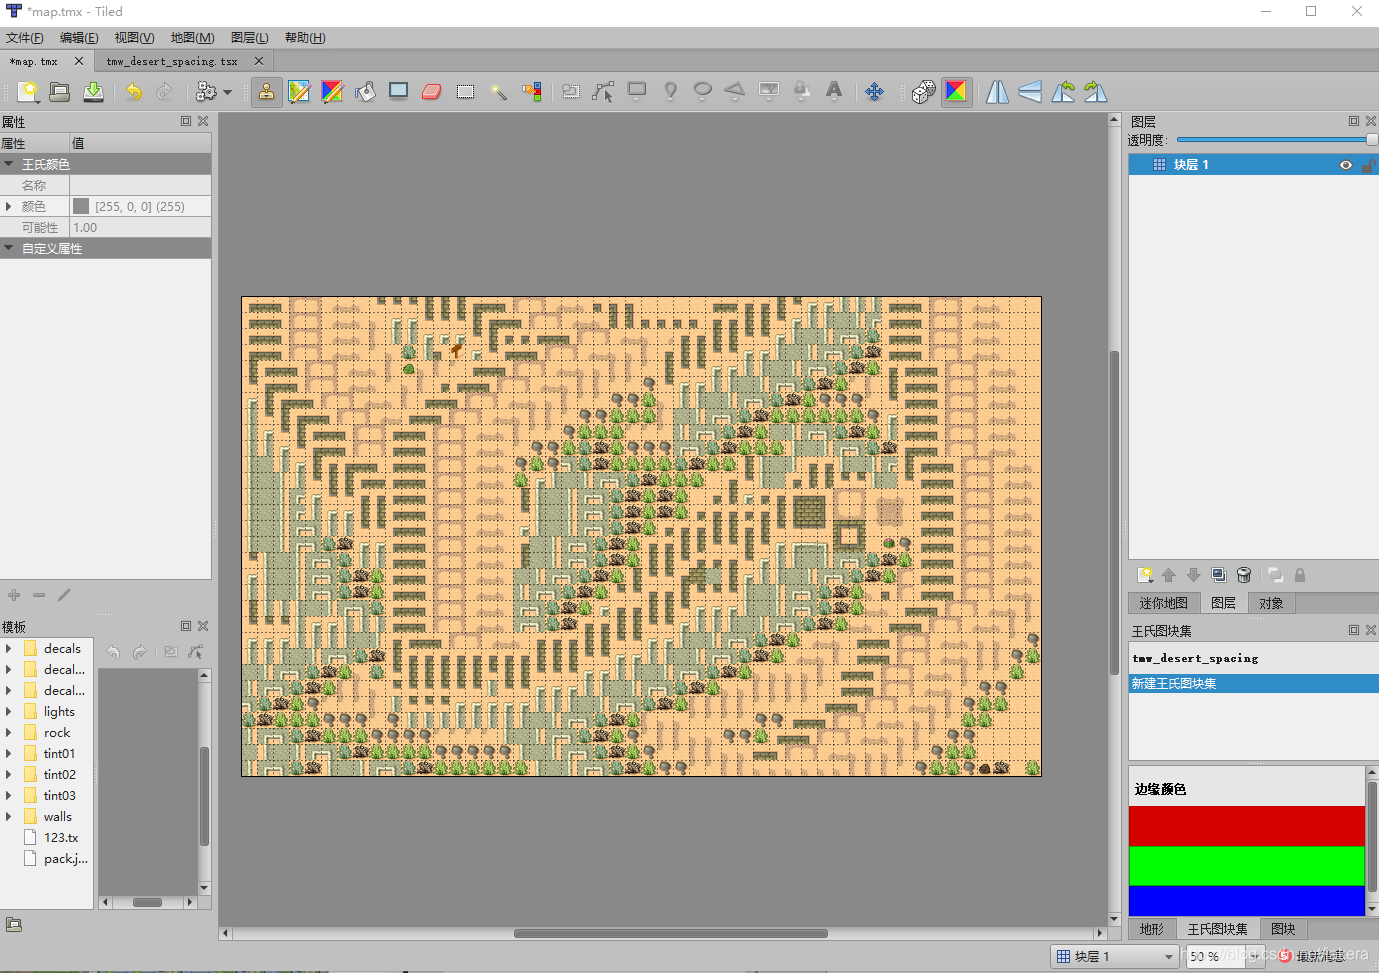Undo the last action from toolbar

tap(133, 92)
